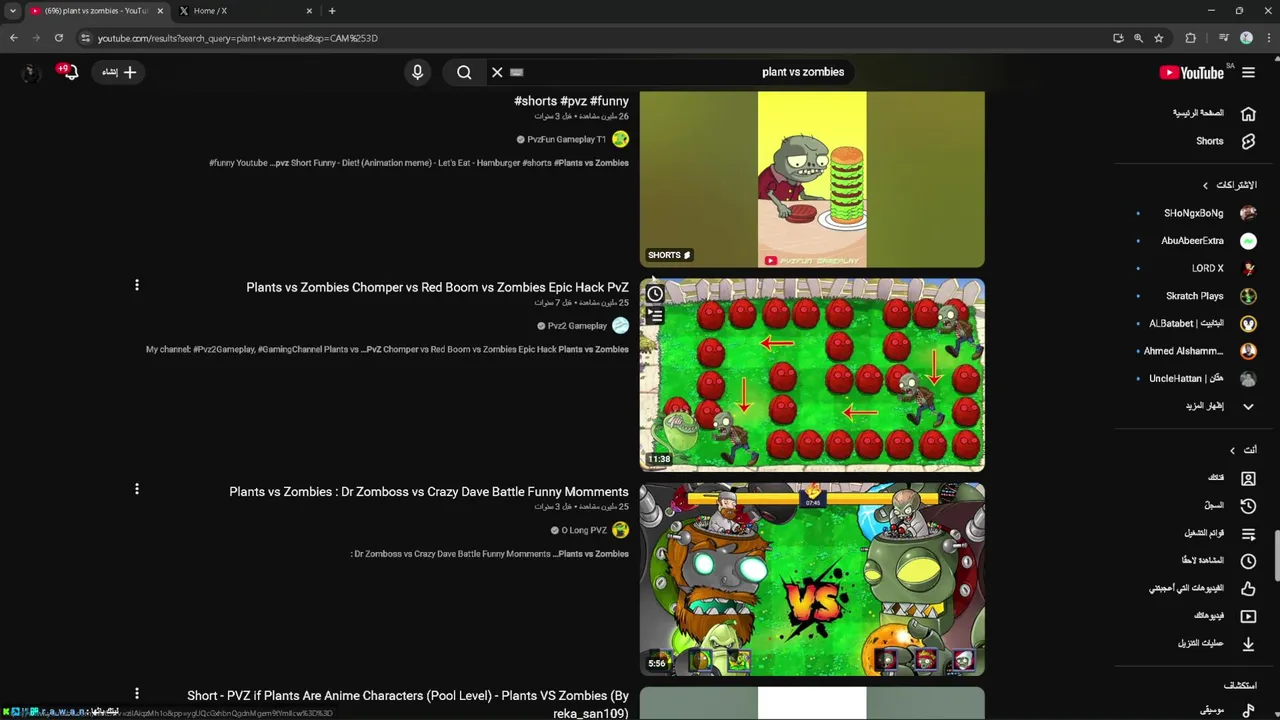Close the YouTube browser tab
The width and height of the screenshot is (1280, 720).
click(160, 11)
